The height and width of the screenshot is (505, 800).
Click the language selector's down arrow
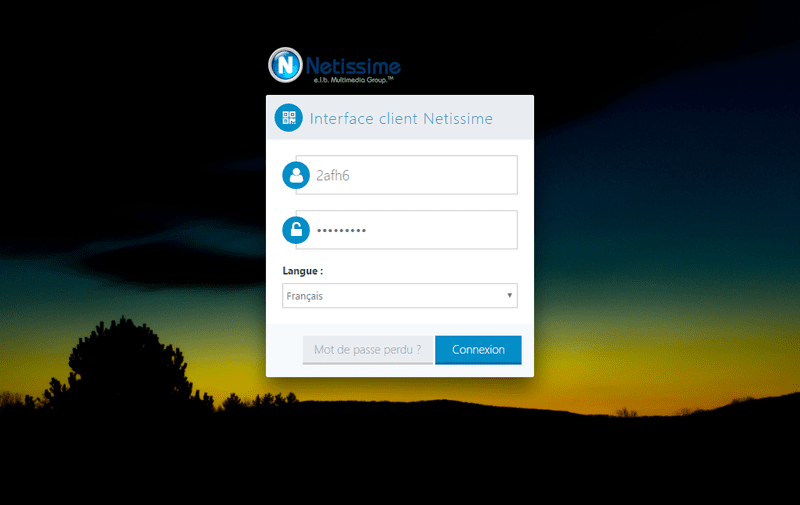509,295
